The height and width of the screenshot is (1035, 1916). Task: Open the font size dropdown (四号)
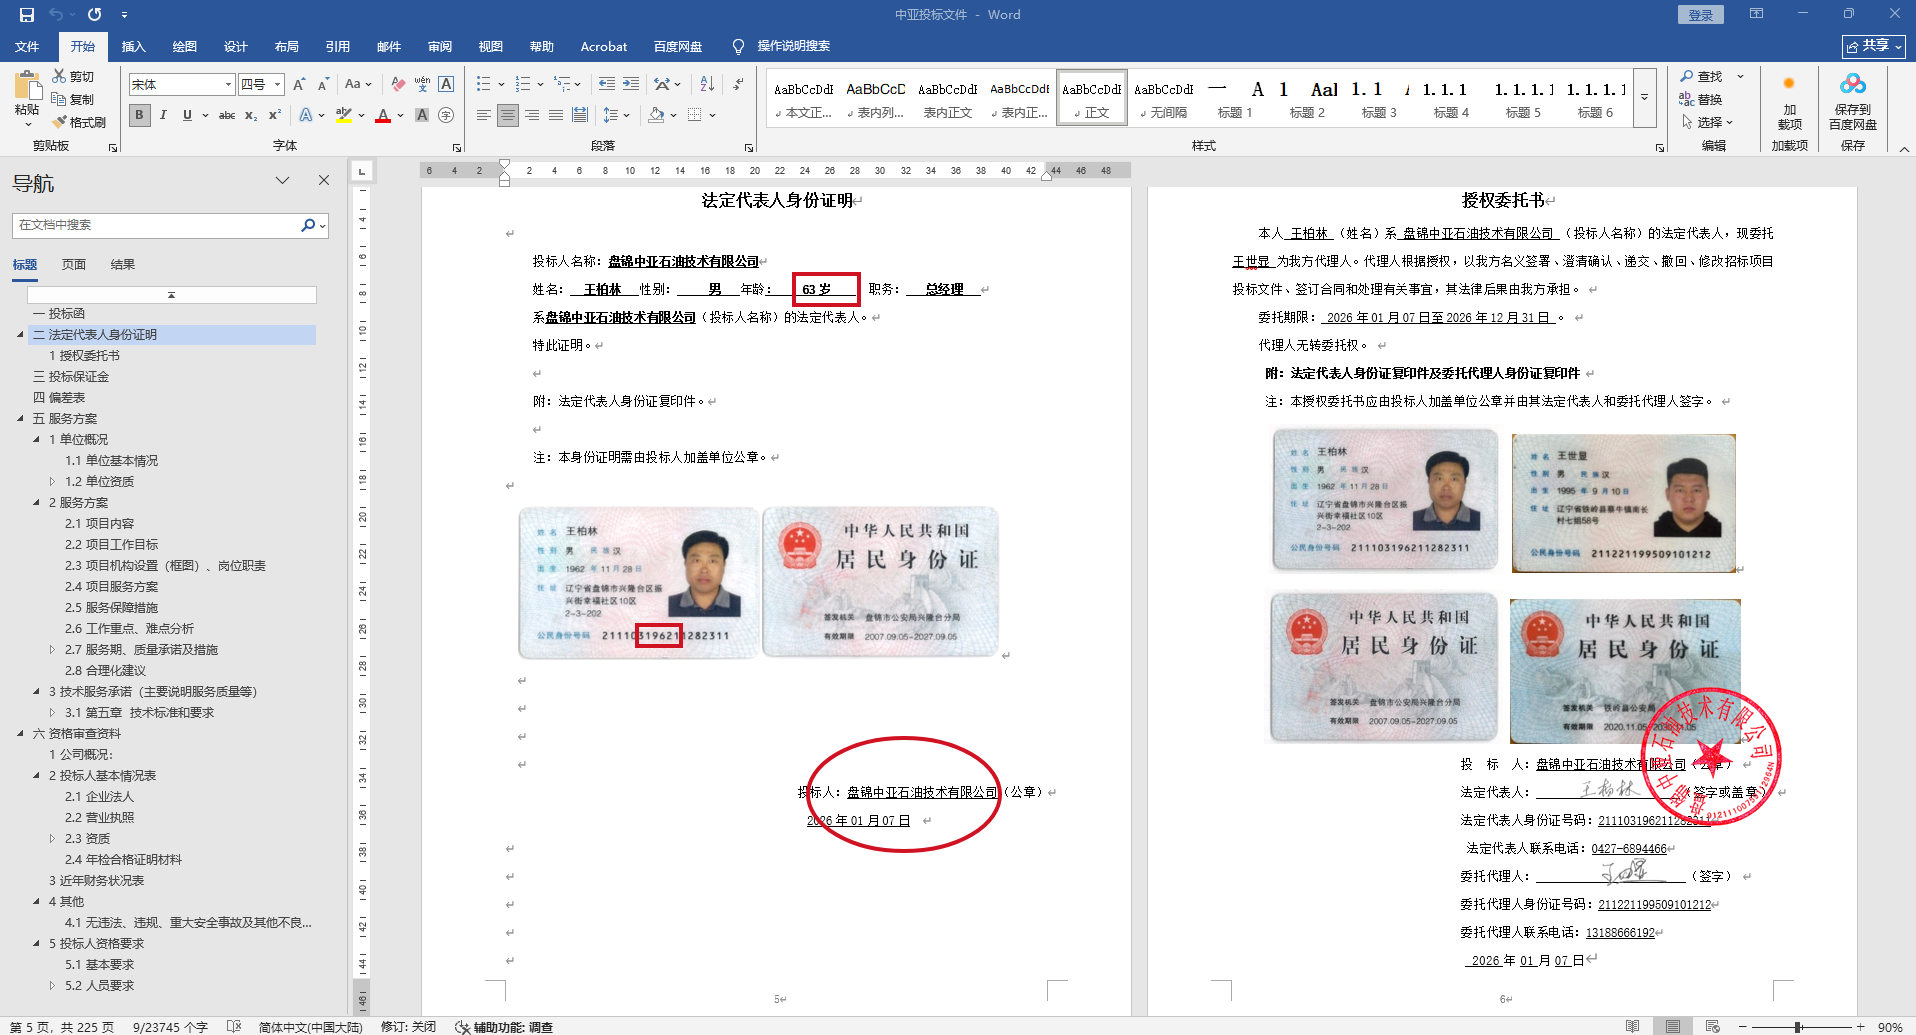(277, 84)
